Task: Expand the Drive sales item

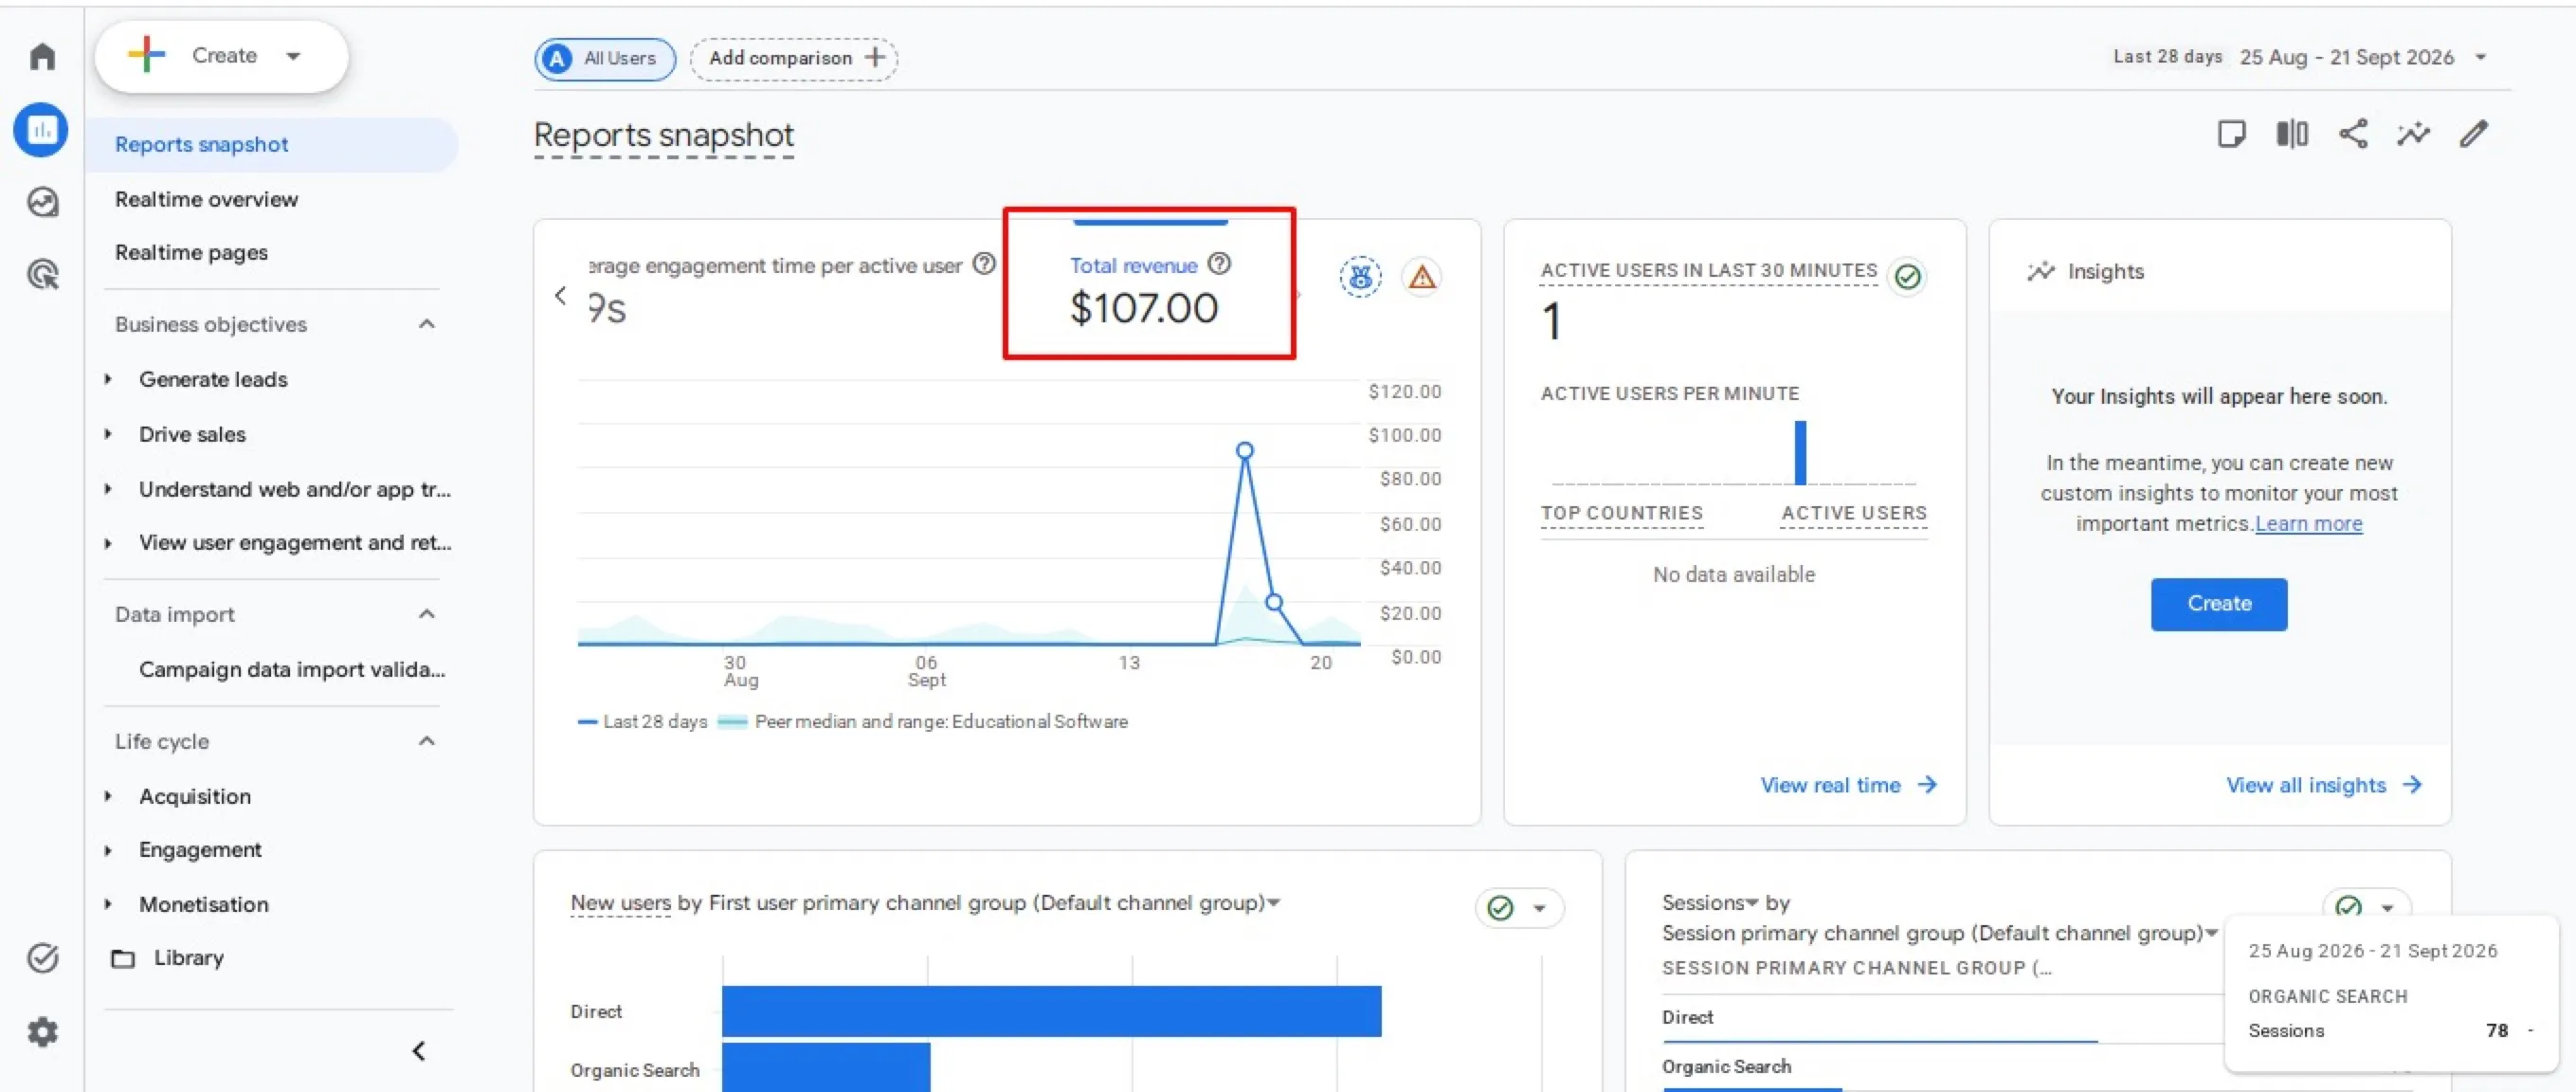Action: tap(108, 434)
